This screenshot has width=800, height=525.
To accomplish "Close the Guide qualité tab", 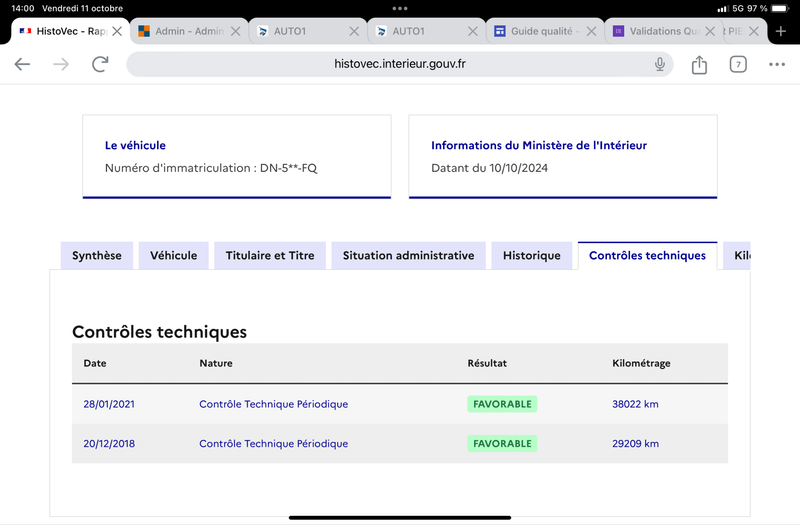I will coord(591,32).
